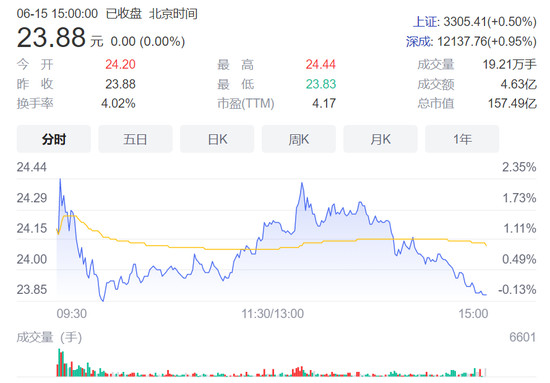Switch to the 五日 five-day tab
Image resolution: width=550 pixels, height=383 pixels.
(135, 139)
